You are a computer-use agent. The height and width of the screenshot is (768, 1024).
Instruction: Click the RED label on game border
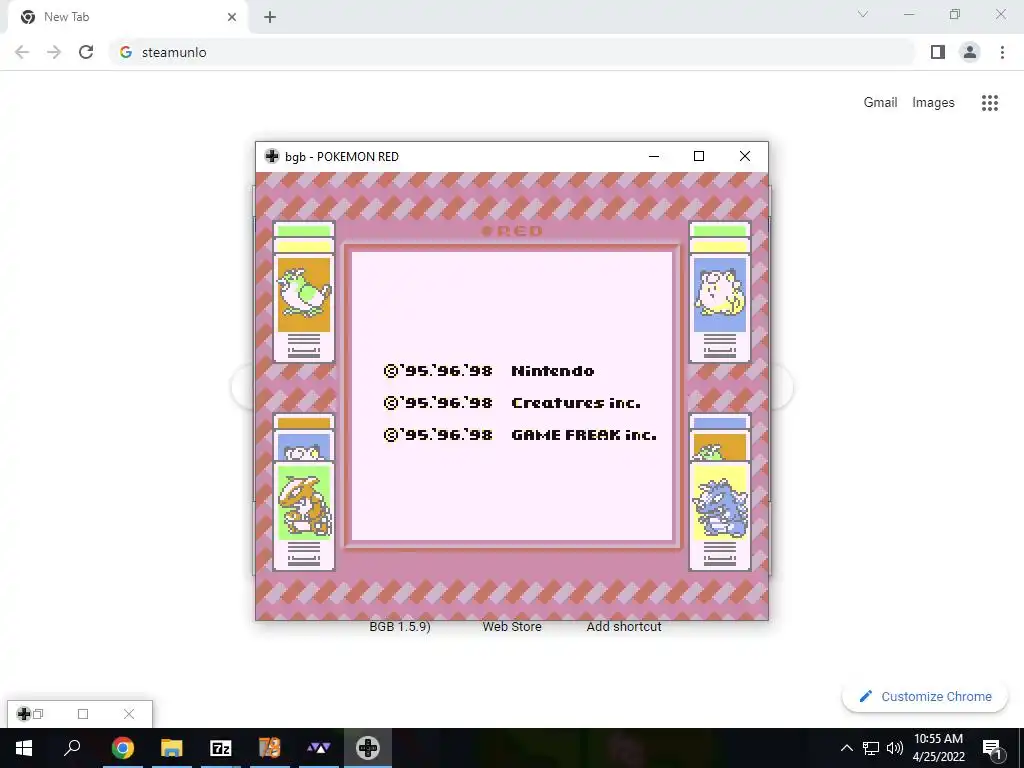tap(512, 231)
